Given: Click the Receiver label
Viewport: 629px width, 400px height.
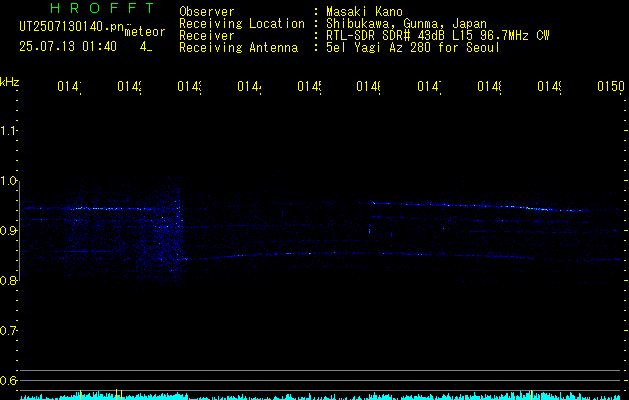Looking at the screenshot, I should [207, 36].
